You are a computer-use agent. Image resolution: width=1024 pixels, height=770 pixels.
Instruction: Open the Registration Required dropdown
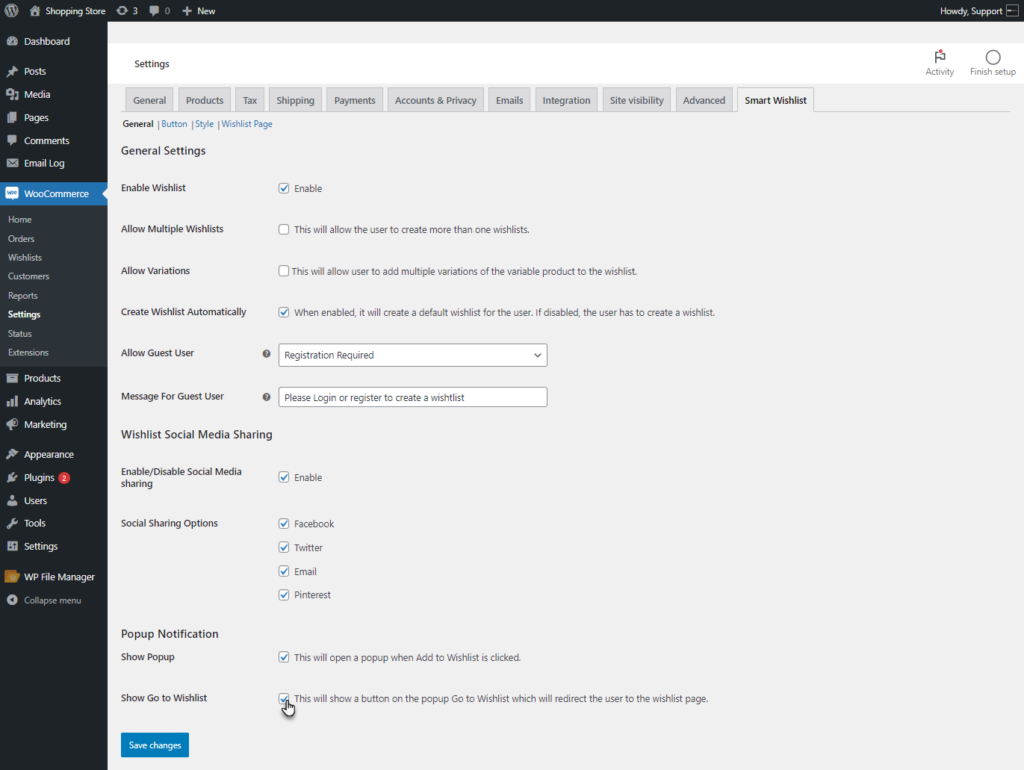pos(412,355)
